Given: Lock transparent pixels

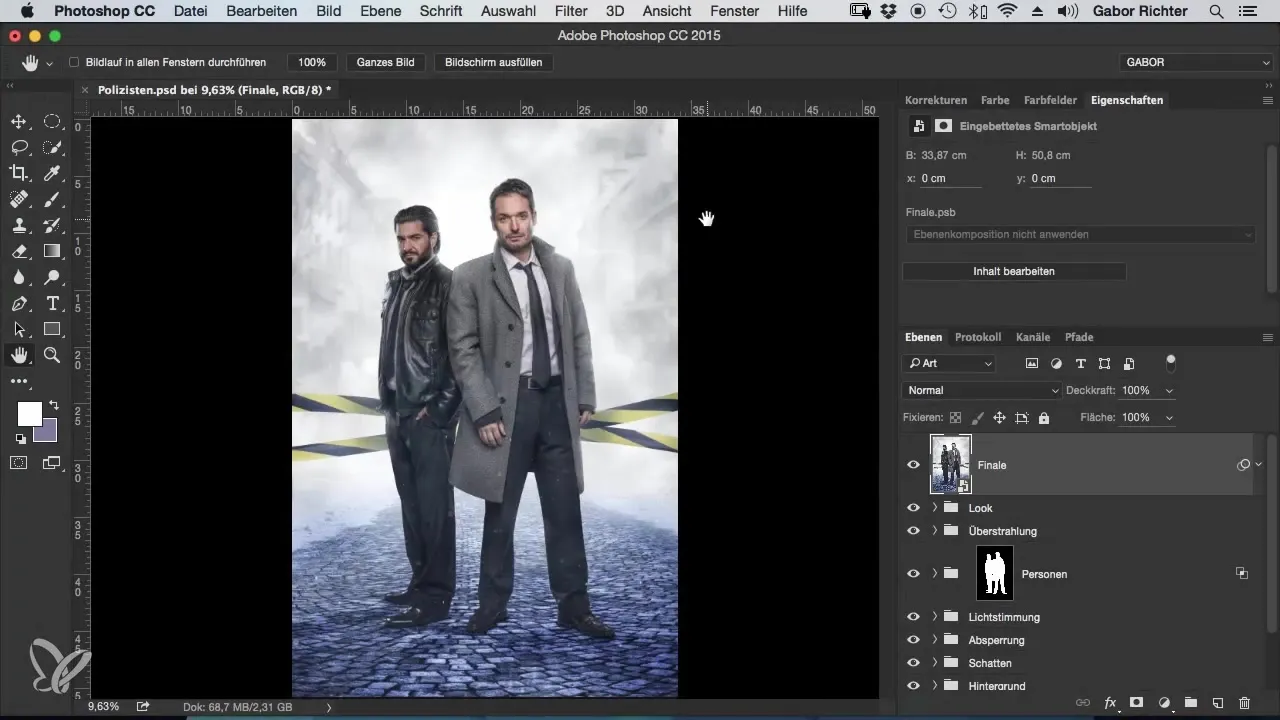Looking at the screenshot, I should (x=955, y=417).
